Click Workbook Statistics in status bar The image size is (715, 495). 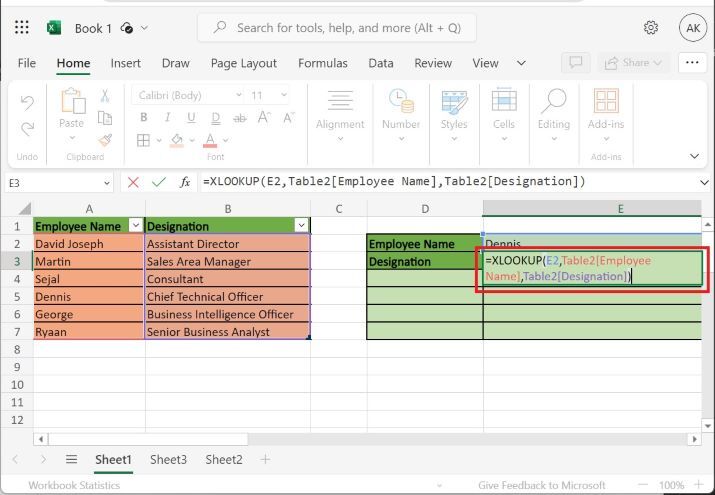74,485
